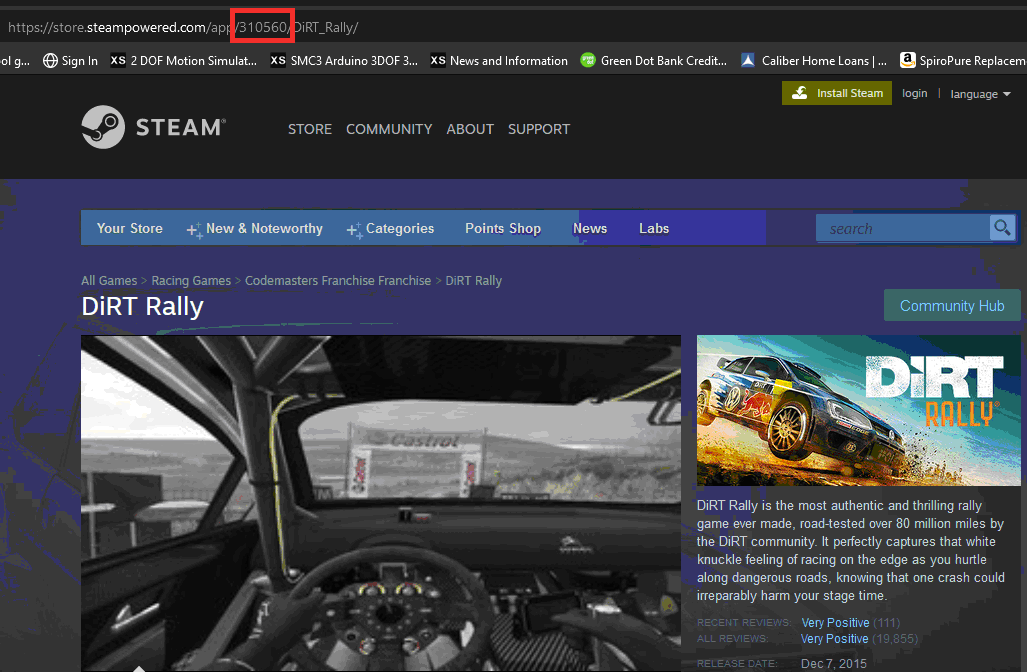Viewport: 1027px width, 672px height.
Task: Click the DiRT Rally header capsule image
Action: tap(859, 411)
